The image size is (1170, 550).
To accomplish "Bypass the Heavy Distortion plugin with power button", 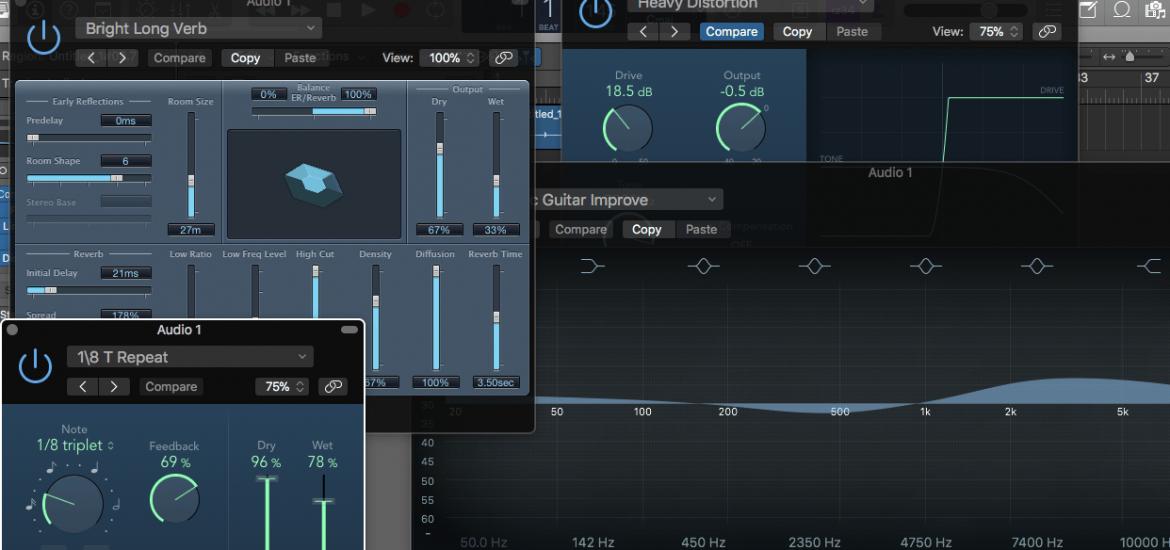I will (595, 13).
